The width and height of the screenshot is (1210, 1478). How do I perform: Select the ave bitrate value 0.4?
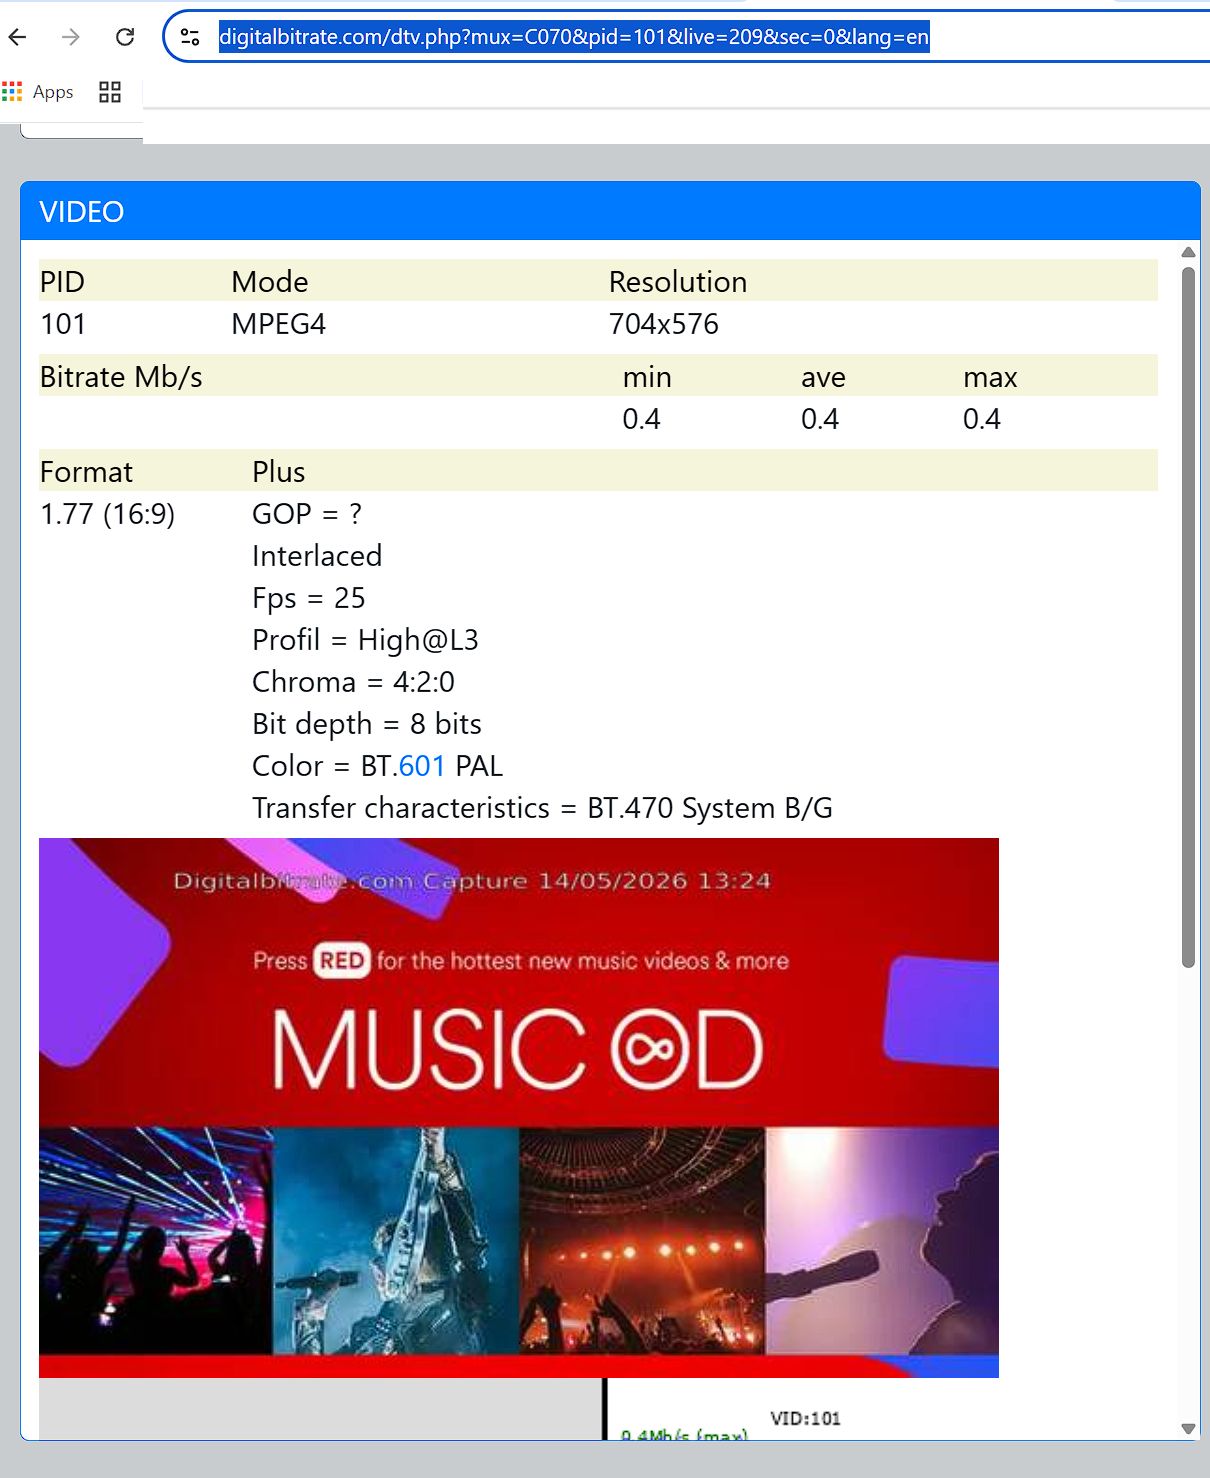tap(820, 419)
